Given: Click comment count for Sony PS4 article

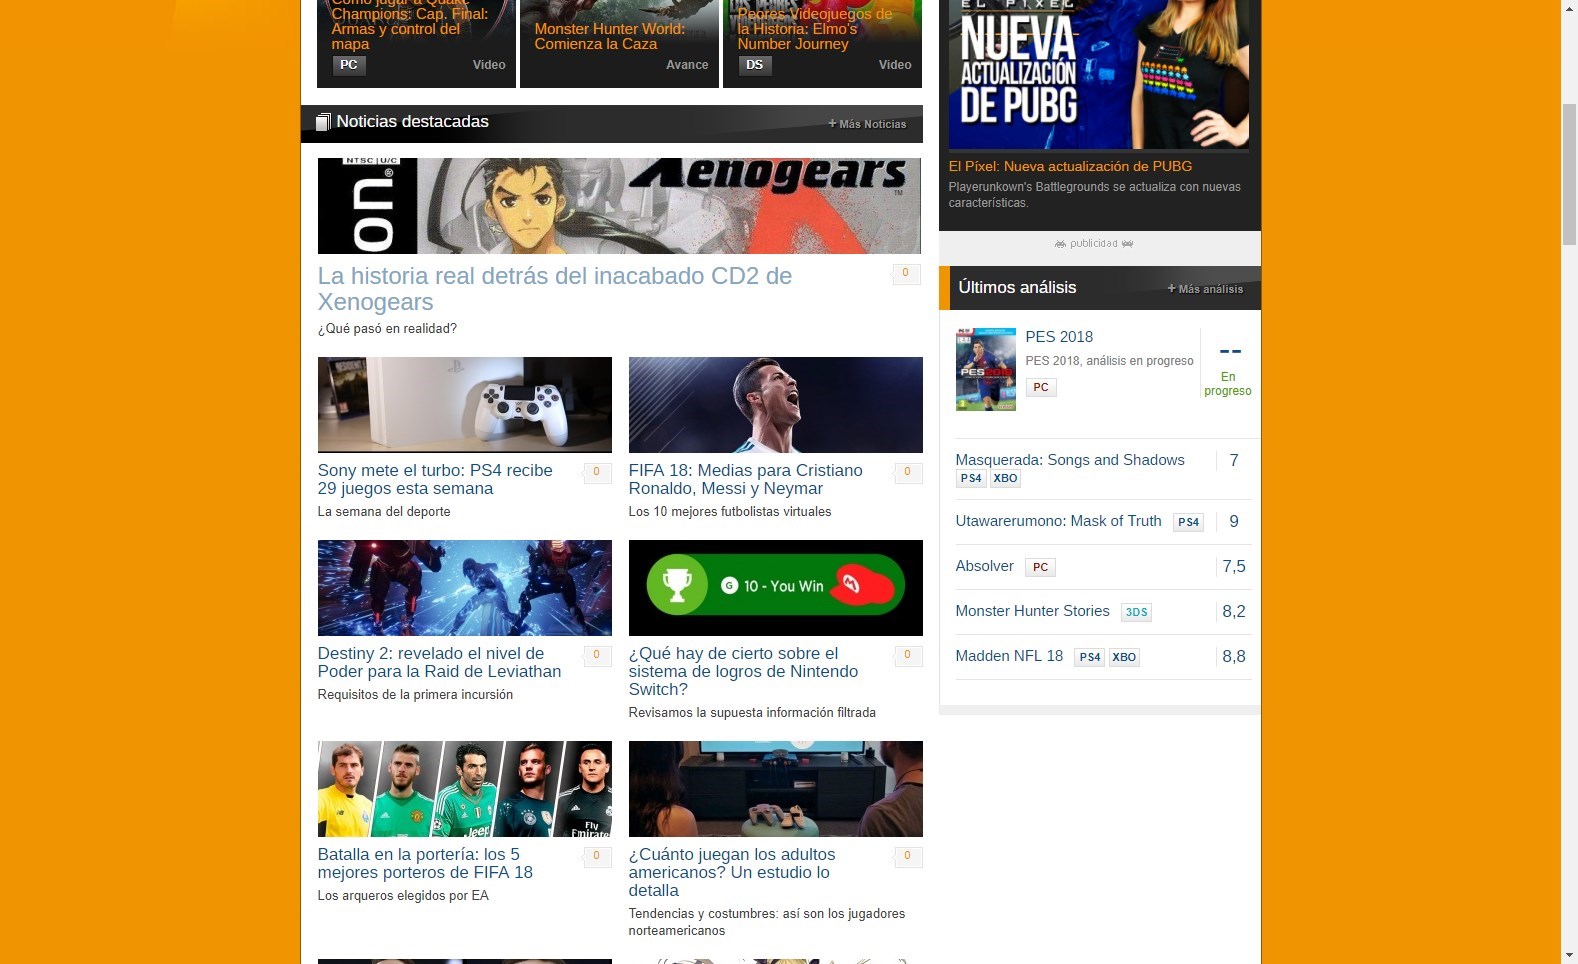Looking at the screenshot, I should [597, 473].
